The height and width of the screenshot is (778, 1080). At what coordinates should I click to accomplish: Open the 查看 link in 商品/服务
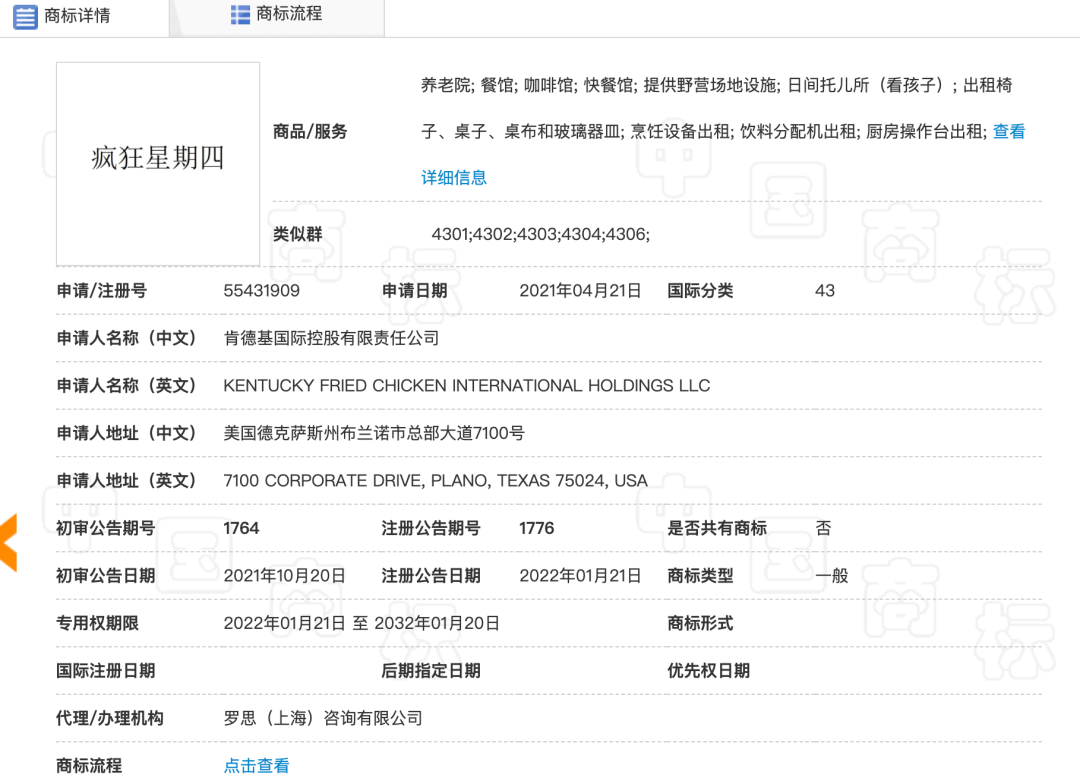[x=1009, y=132]
